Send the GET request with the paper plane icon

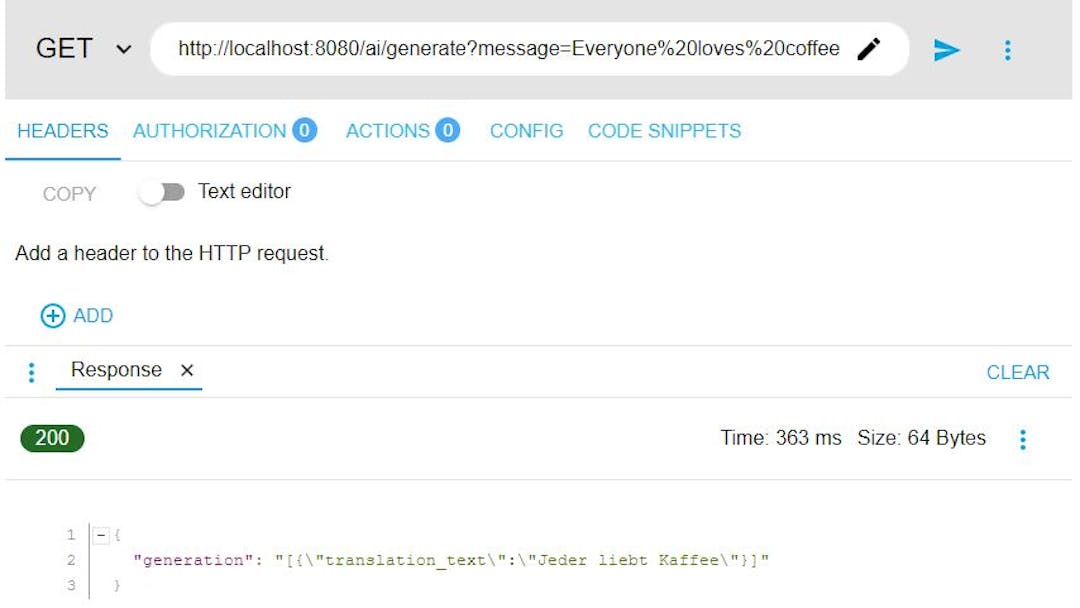pyautogui.click(x=946, y=49)
